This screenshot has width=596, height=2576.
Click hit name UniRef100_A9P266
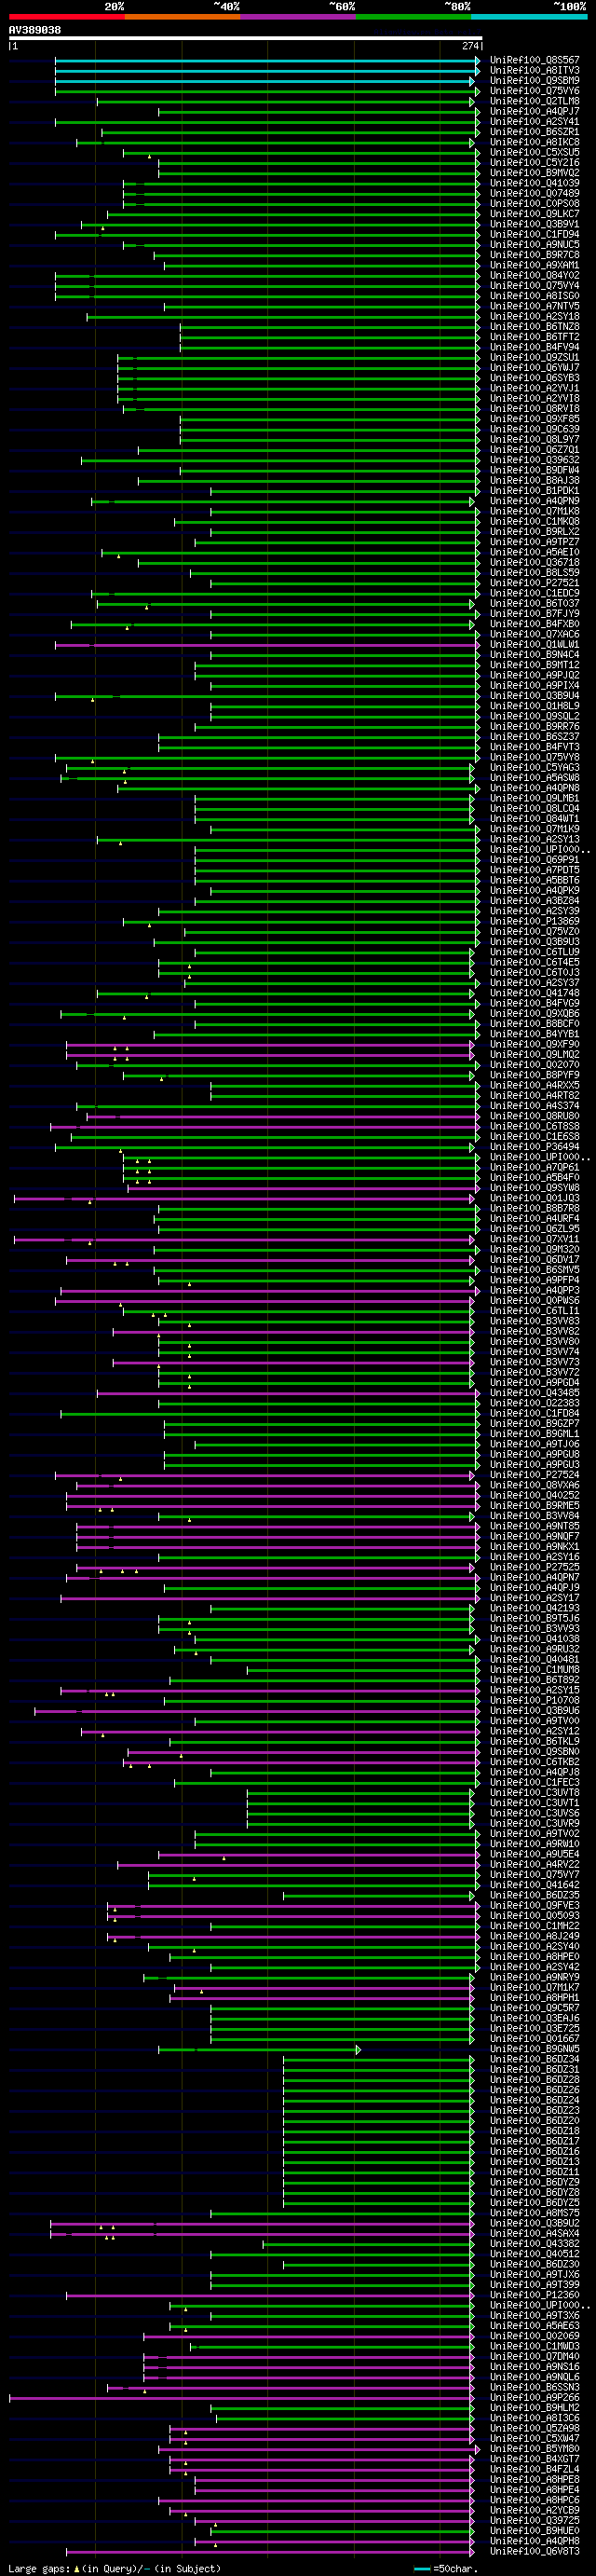tap(535, 2398)
